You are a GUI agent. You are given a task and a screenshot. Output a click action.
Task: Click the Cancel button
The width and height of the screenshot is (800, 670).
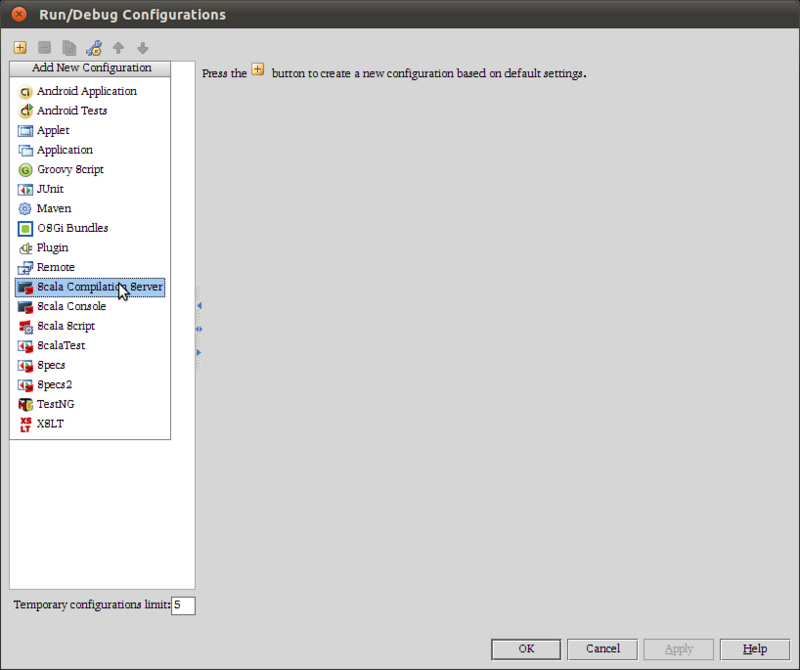click(x=603, y=649)
